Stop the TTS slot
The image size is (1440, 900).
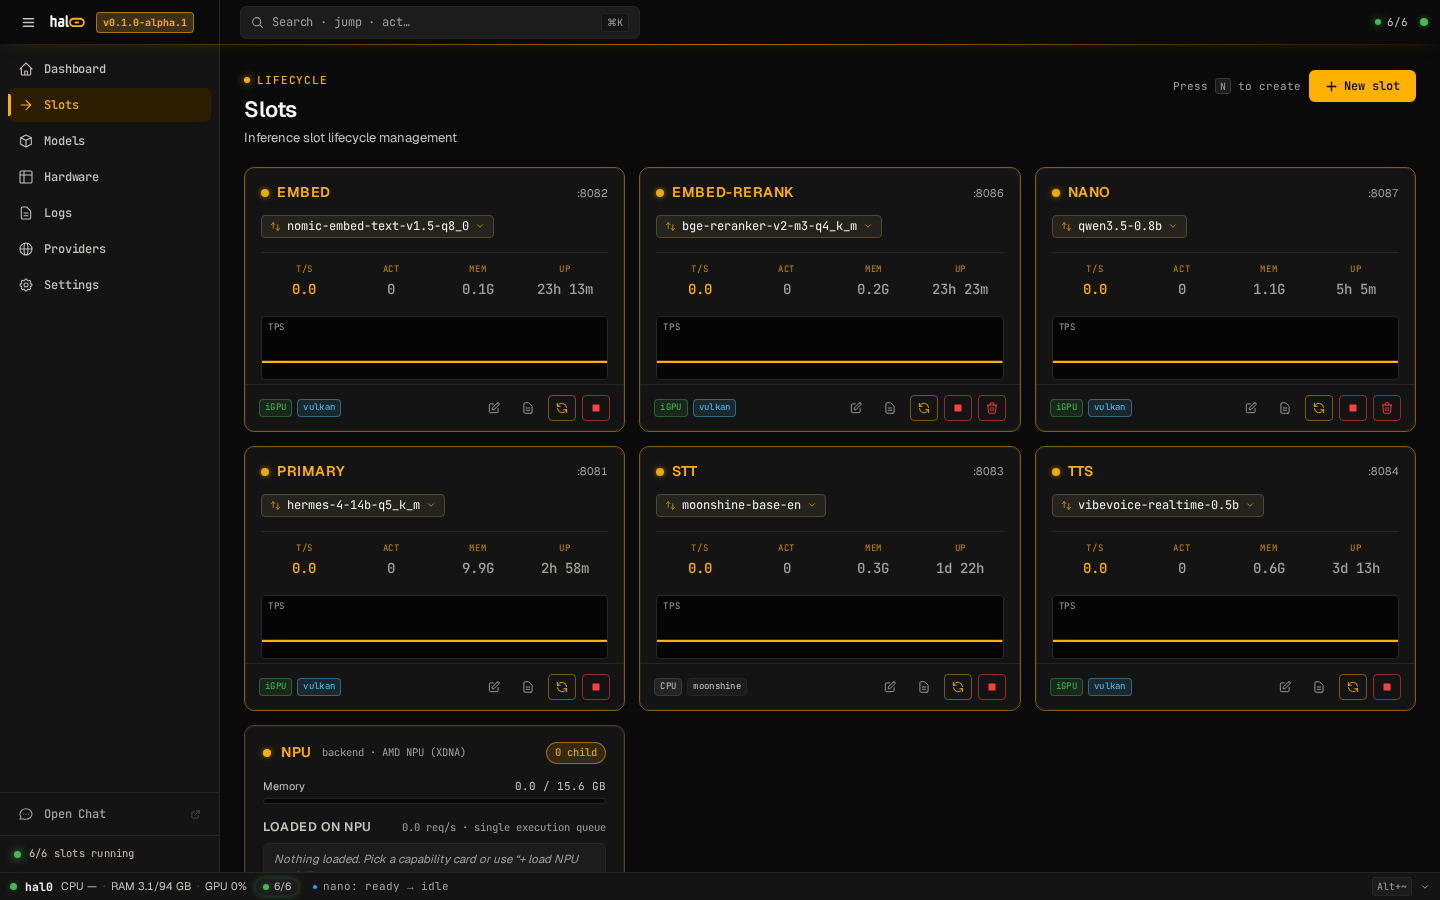pyautogui.click(x=1387, y=687)
